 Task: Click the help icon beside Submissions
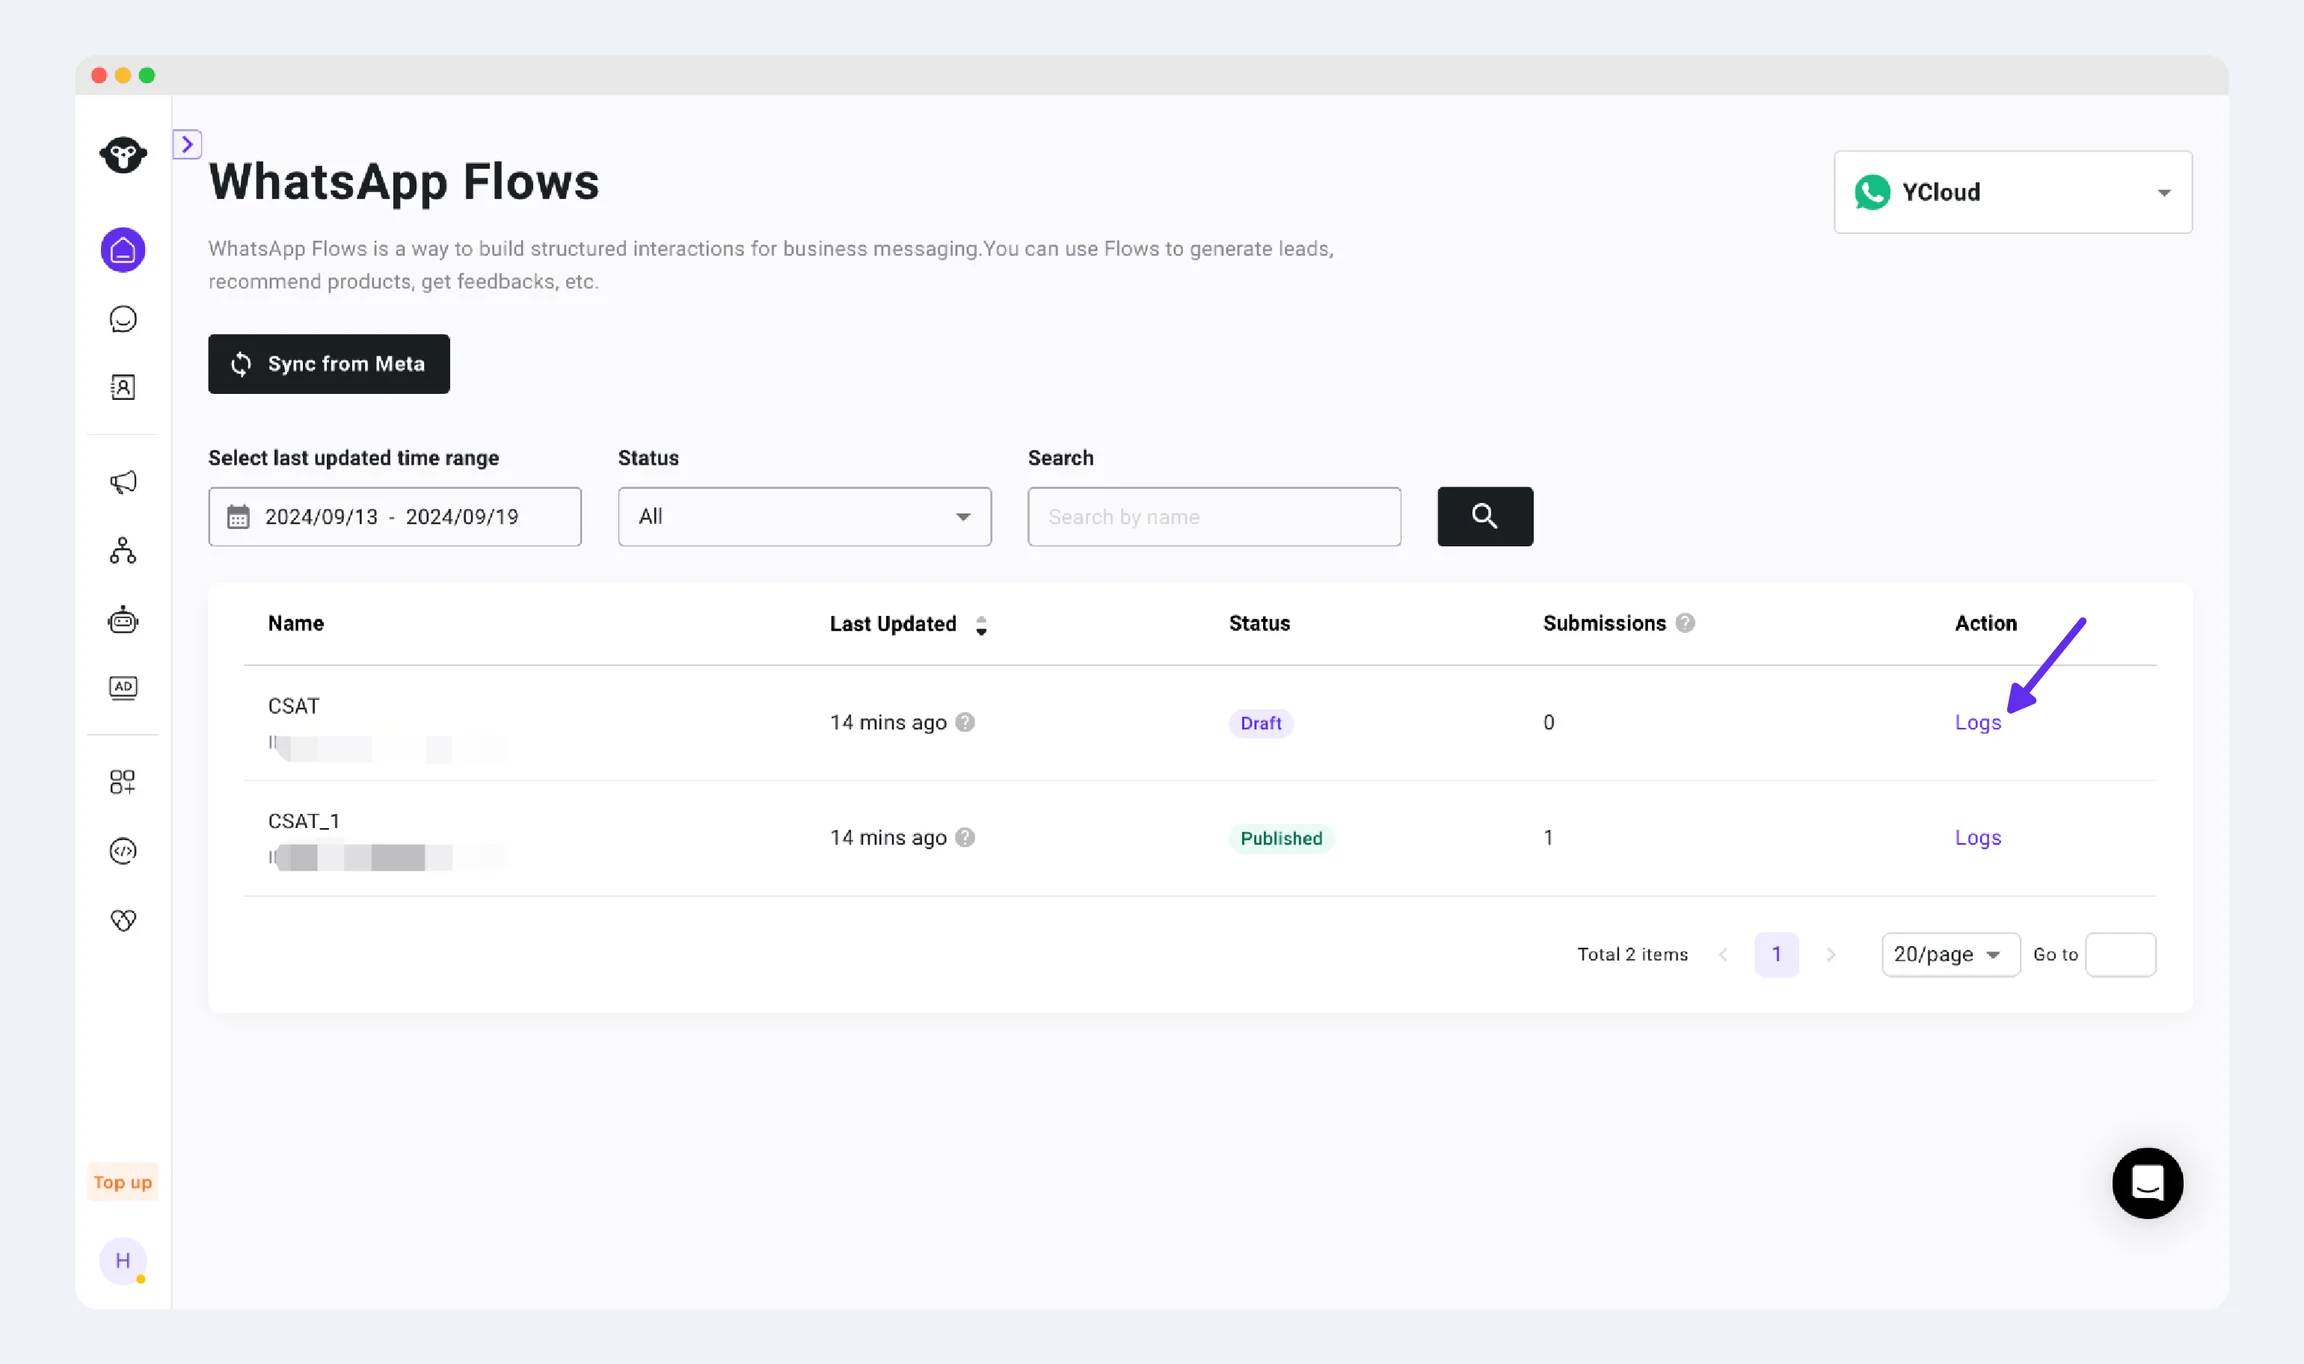(1685, 623)
